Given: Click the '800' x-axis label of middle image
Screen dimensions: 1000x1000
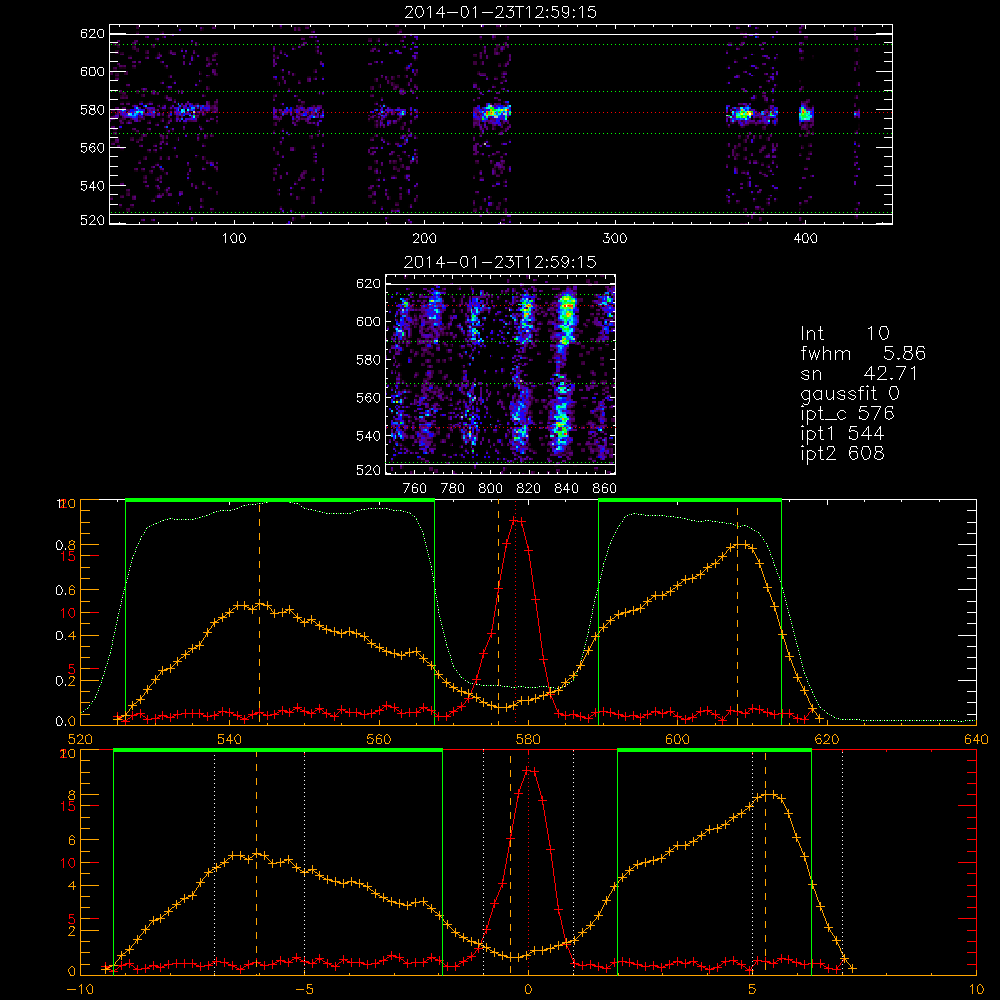Looking at the screenshot, I should pos(490,489).
